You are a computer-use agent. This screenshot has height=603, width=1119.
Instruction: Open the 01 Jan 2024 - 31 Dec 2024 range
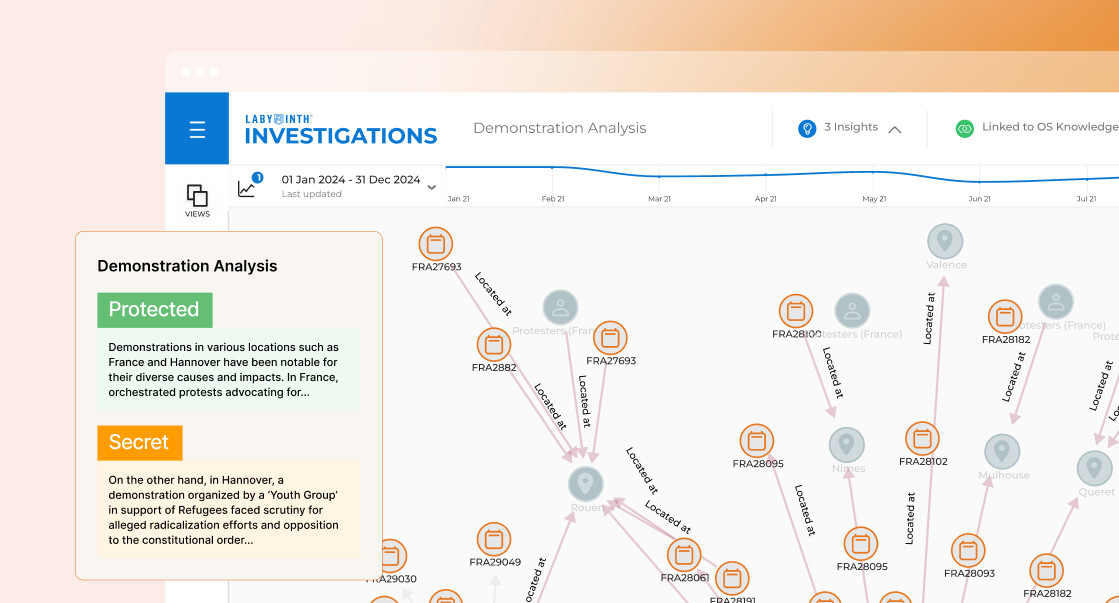350,180
